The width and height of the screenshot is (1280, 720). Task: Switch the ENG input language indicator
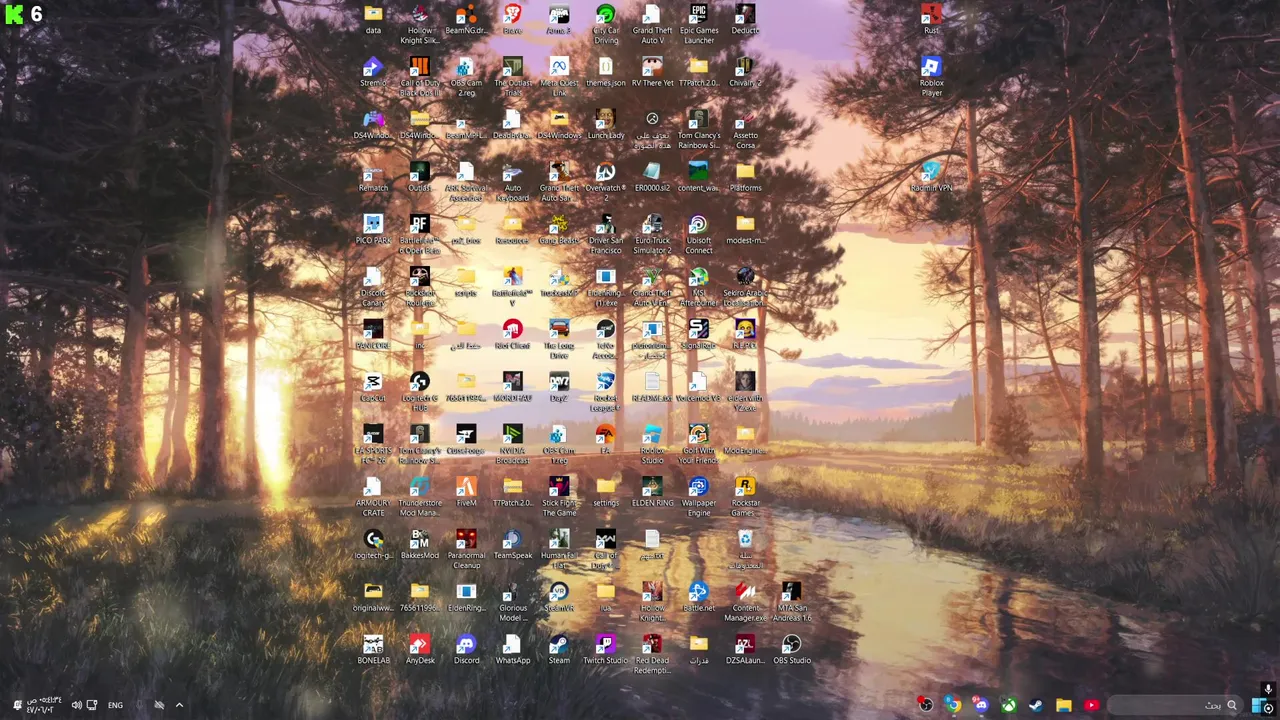[115, 705]
